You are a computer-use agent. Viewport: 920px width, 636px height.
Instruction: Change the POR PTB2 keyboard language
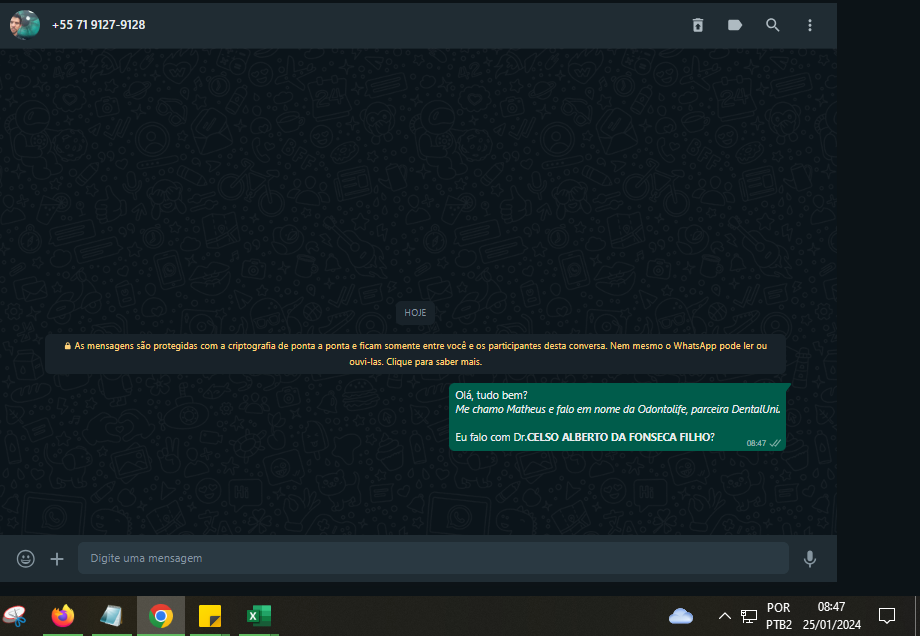point(779,616)
